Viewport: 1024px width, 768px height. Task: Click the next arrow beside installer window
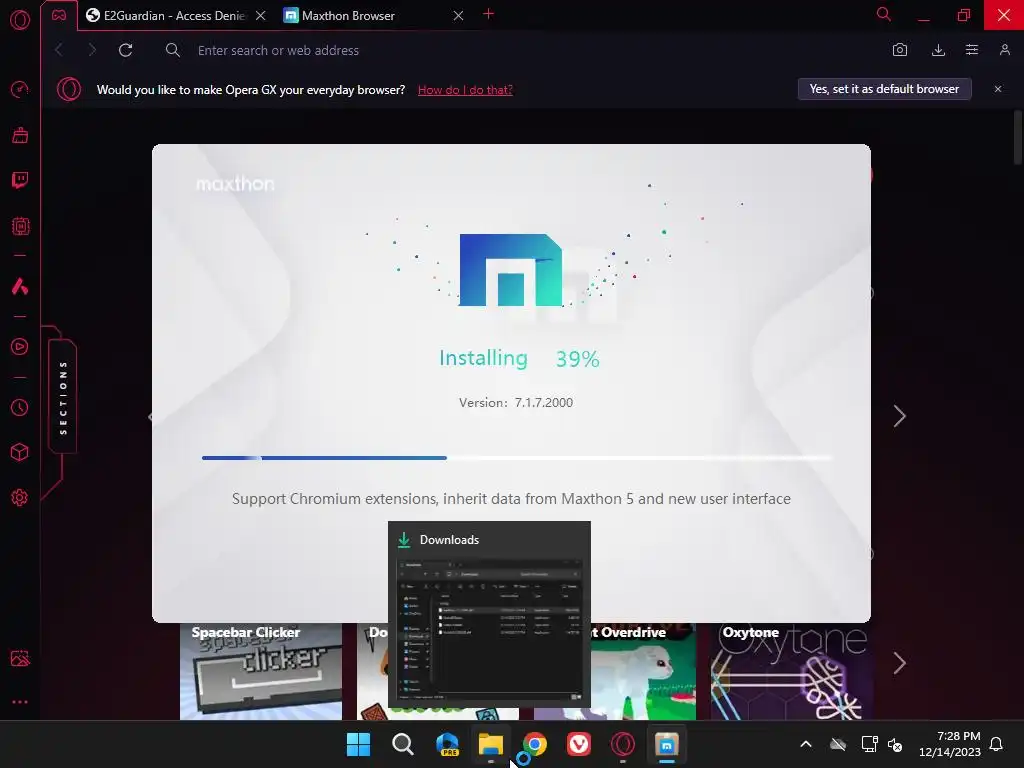899,416
